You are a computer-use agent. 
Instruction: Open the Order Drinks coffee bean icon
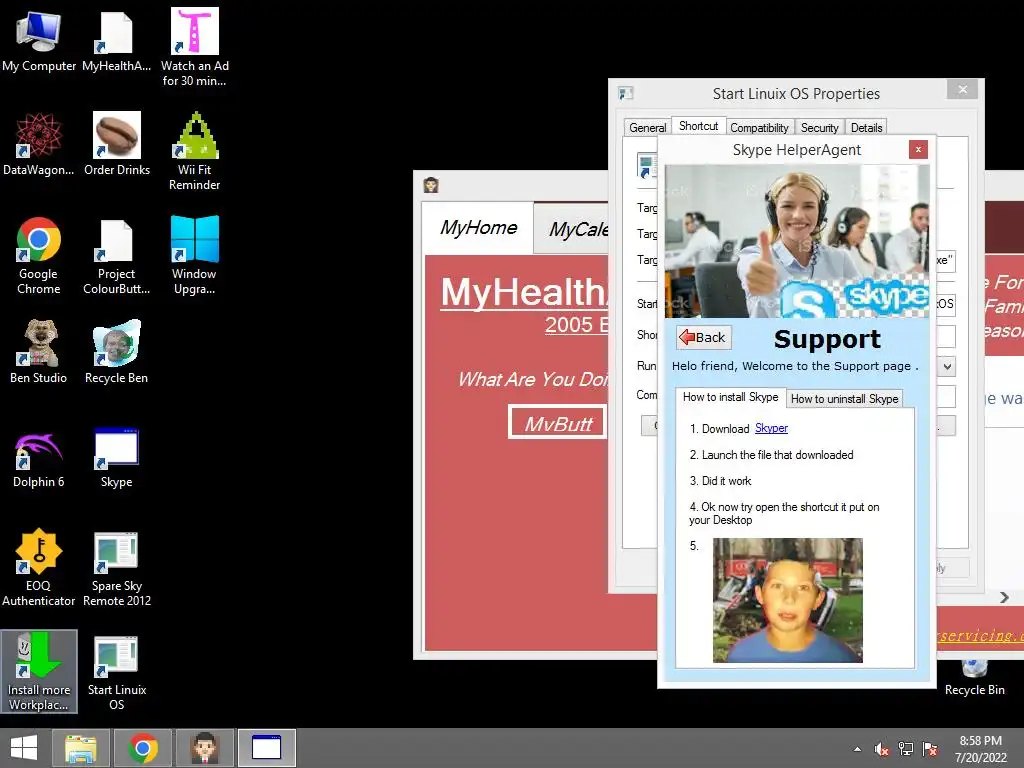(x=117, y=144)
